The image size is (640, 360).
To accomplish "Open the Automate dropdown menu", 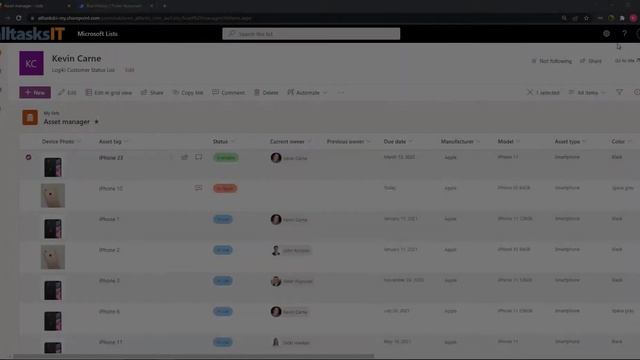I will [x=307, y=93].
